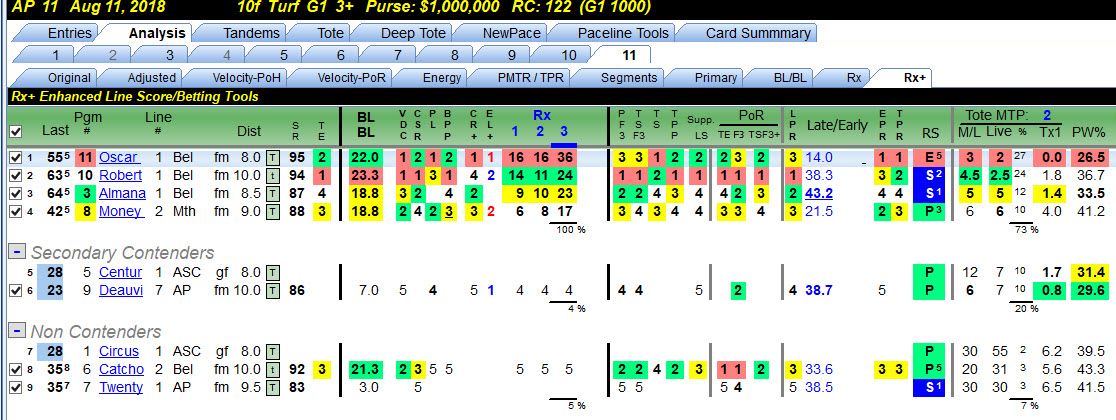The width and height of the screenshot is (1116, 420).
Task: Open the Oscar horse link
Action: (118, 157)
